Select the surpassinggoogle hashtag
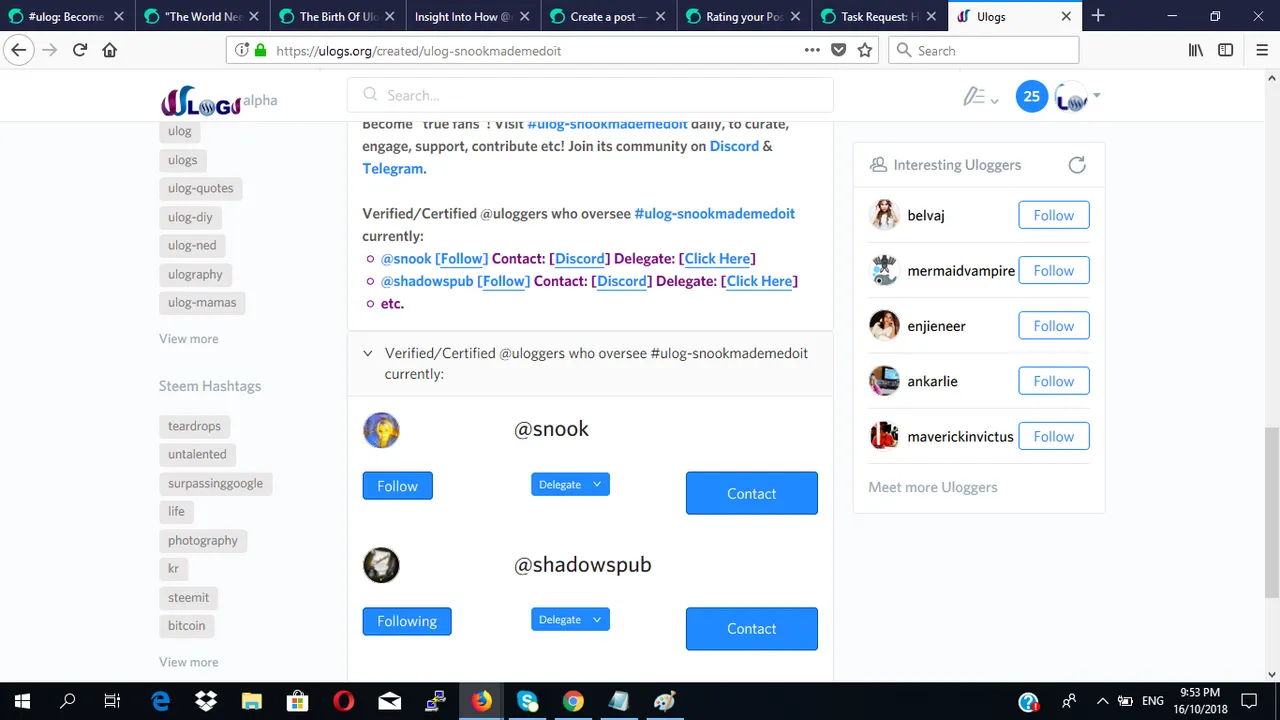 coord(216,483)
